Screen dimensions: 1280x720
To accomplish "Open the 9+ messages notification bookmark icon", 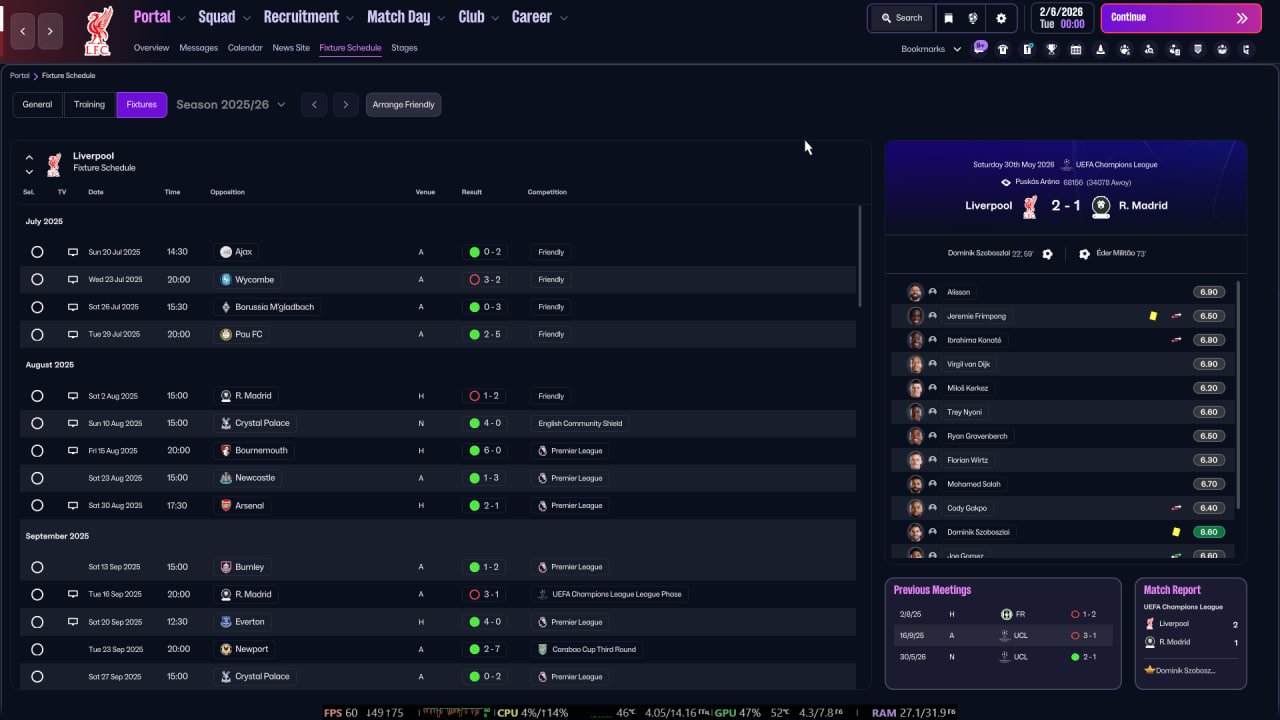I will (980, 48).
